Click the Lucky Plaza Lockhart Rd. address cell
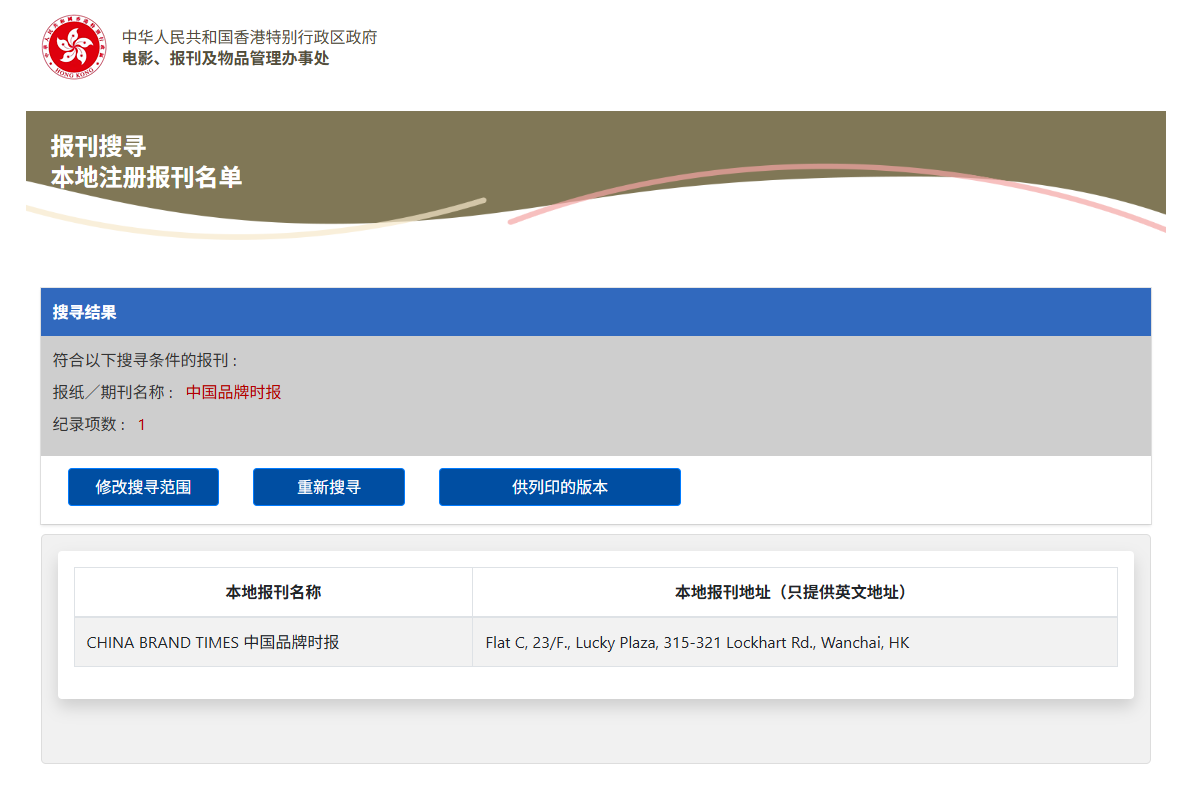The image size is (1190, 787). pyautogui.click(x=697, y=642)
